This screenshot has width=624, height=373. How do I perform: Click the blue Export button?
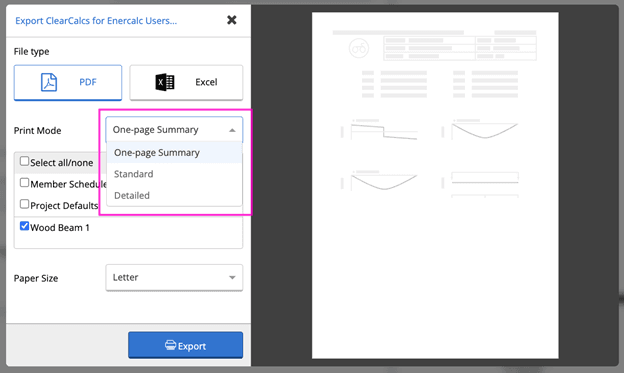point(185,345)
